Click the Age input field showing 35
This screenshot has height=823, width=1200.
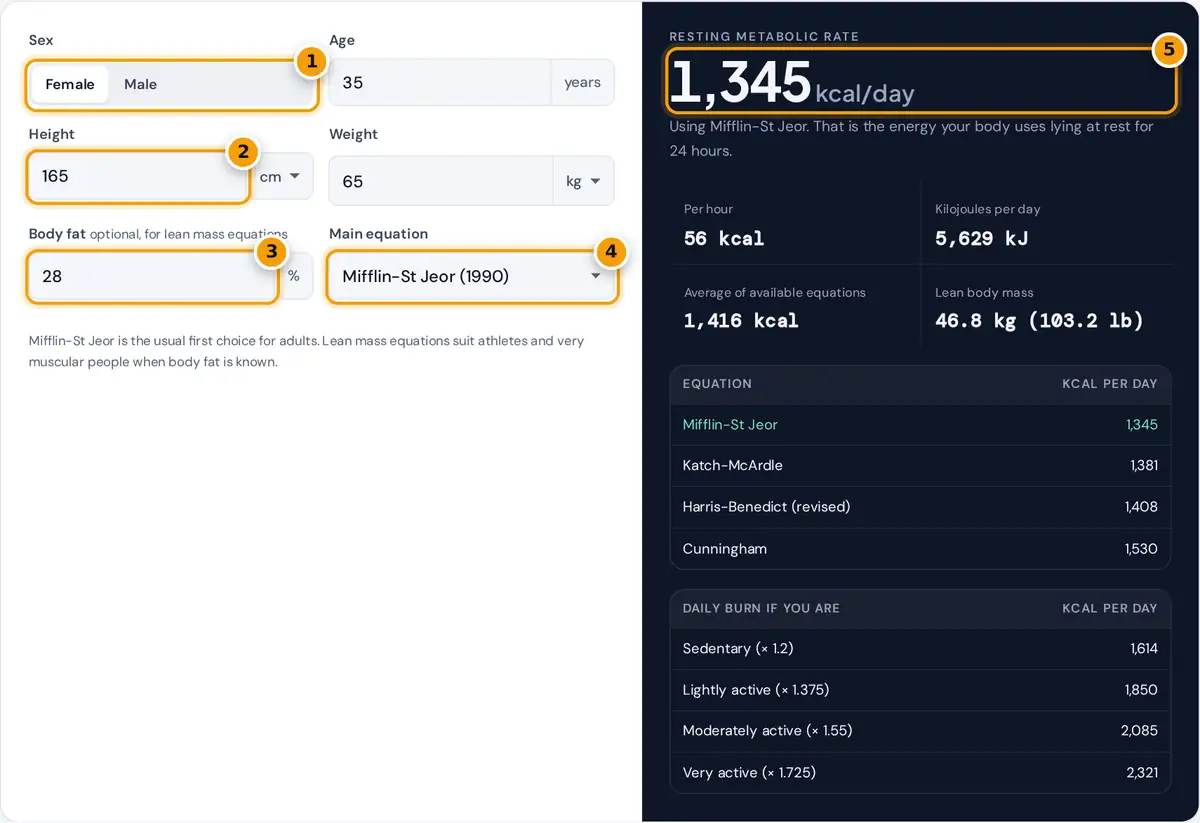point(440,83)
